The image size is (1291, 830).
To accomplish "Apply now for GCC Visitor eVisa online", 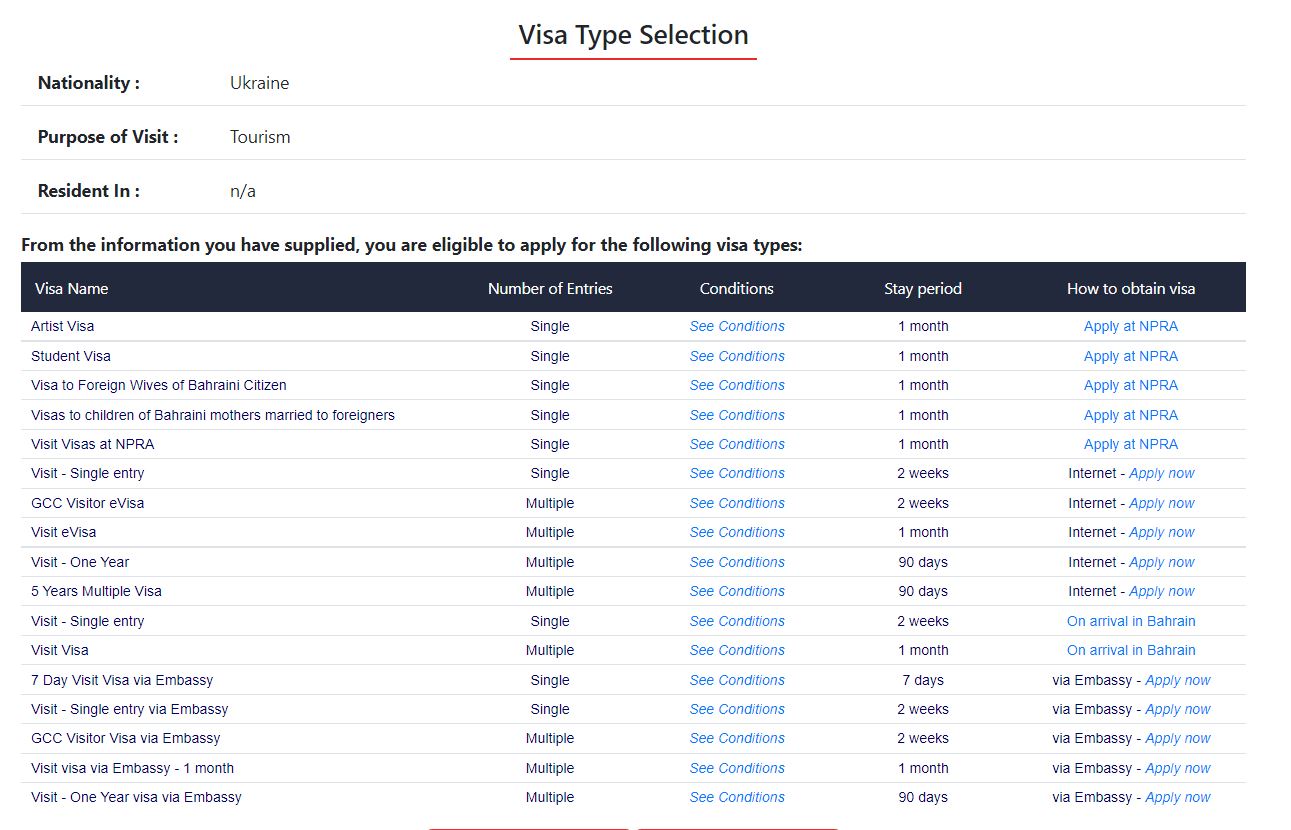I will (x=1161, y=503).
